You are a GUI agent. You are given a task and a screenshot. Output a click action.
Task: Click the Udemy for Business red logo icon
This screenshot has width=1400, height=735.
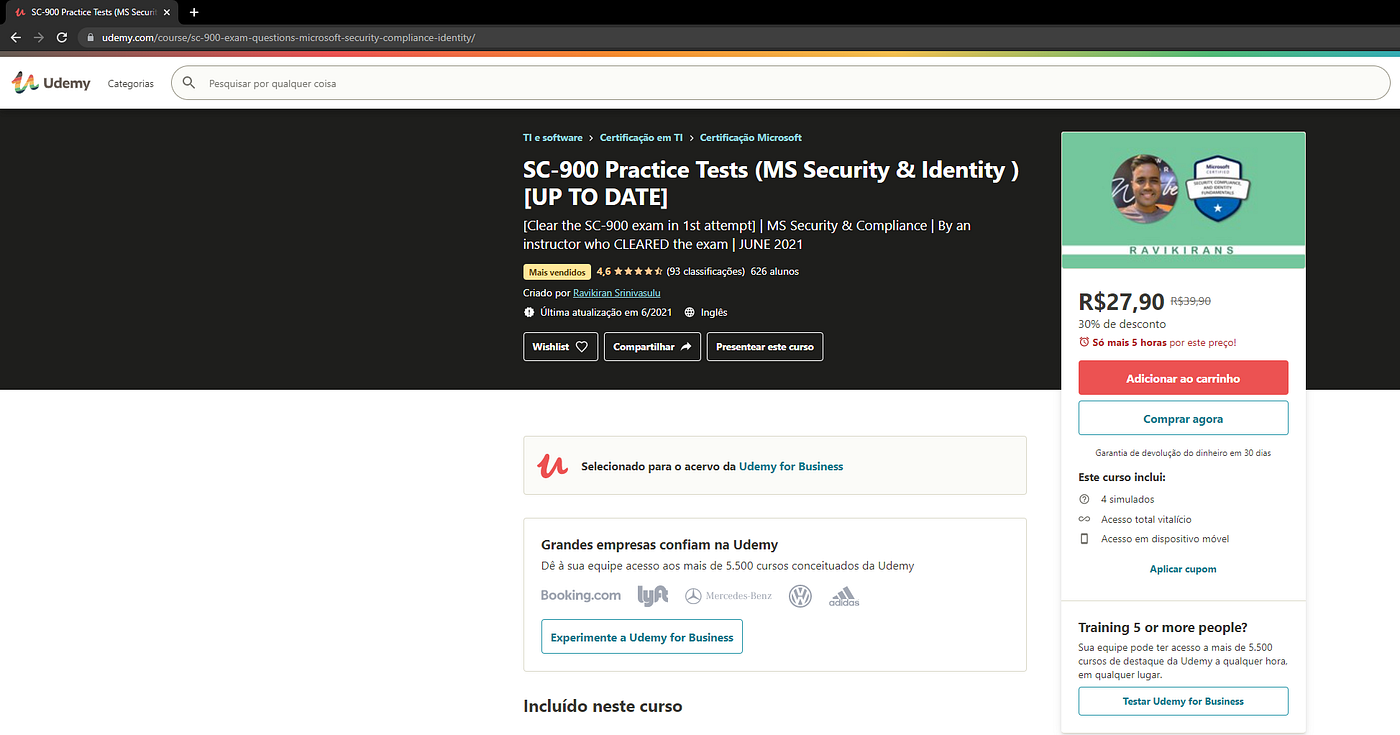tap(553, 466)
